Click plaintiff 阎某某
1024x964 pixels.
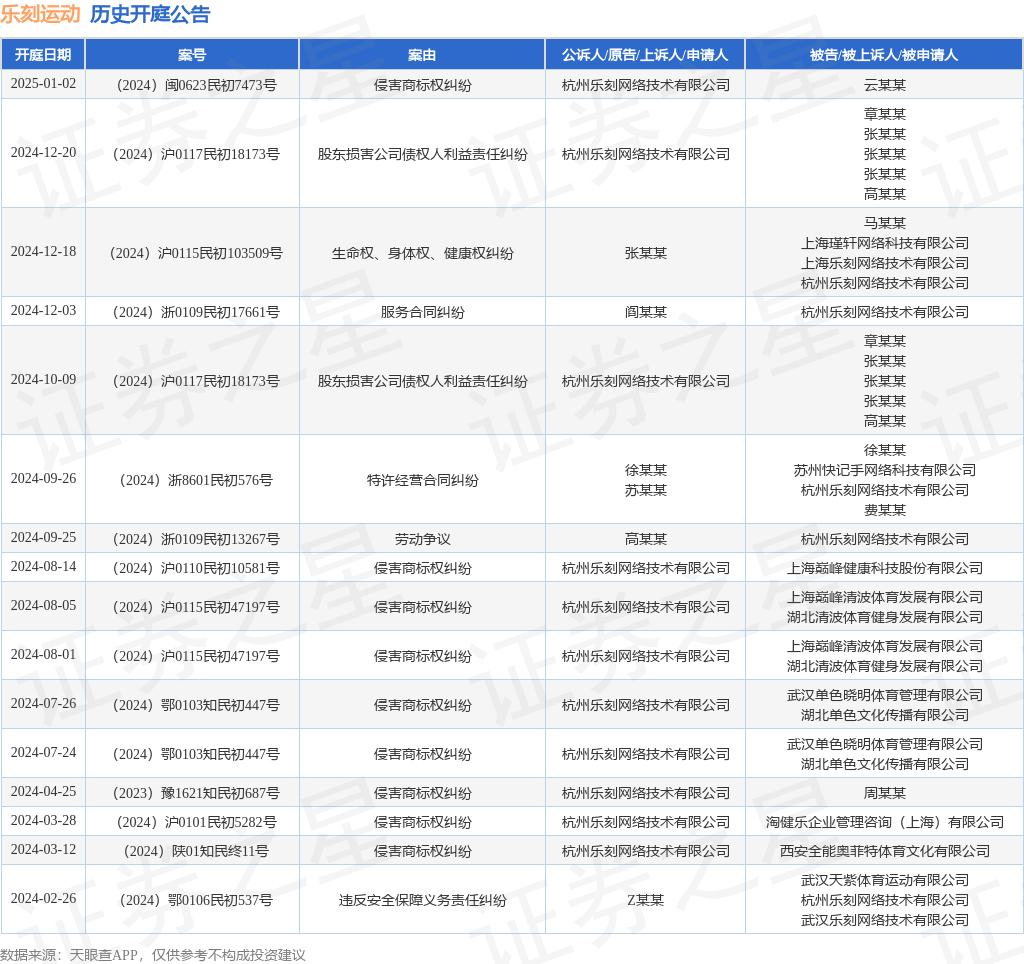(645, 312)
